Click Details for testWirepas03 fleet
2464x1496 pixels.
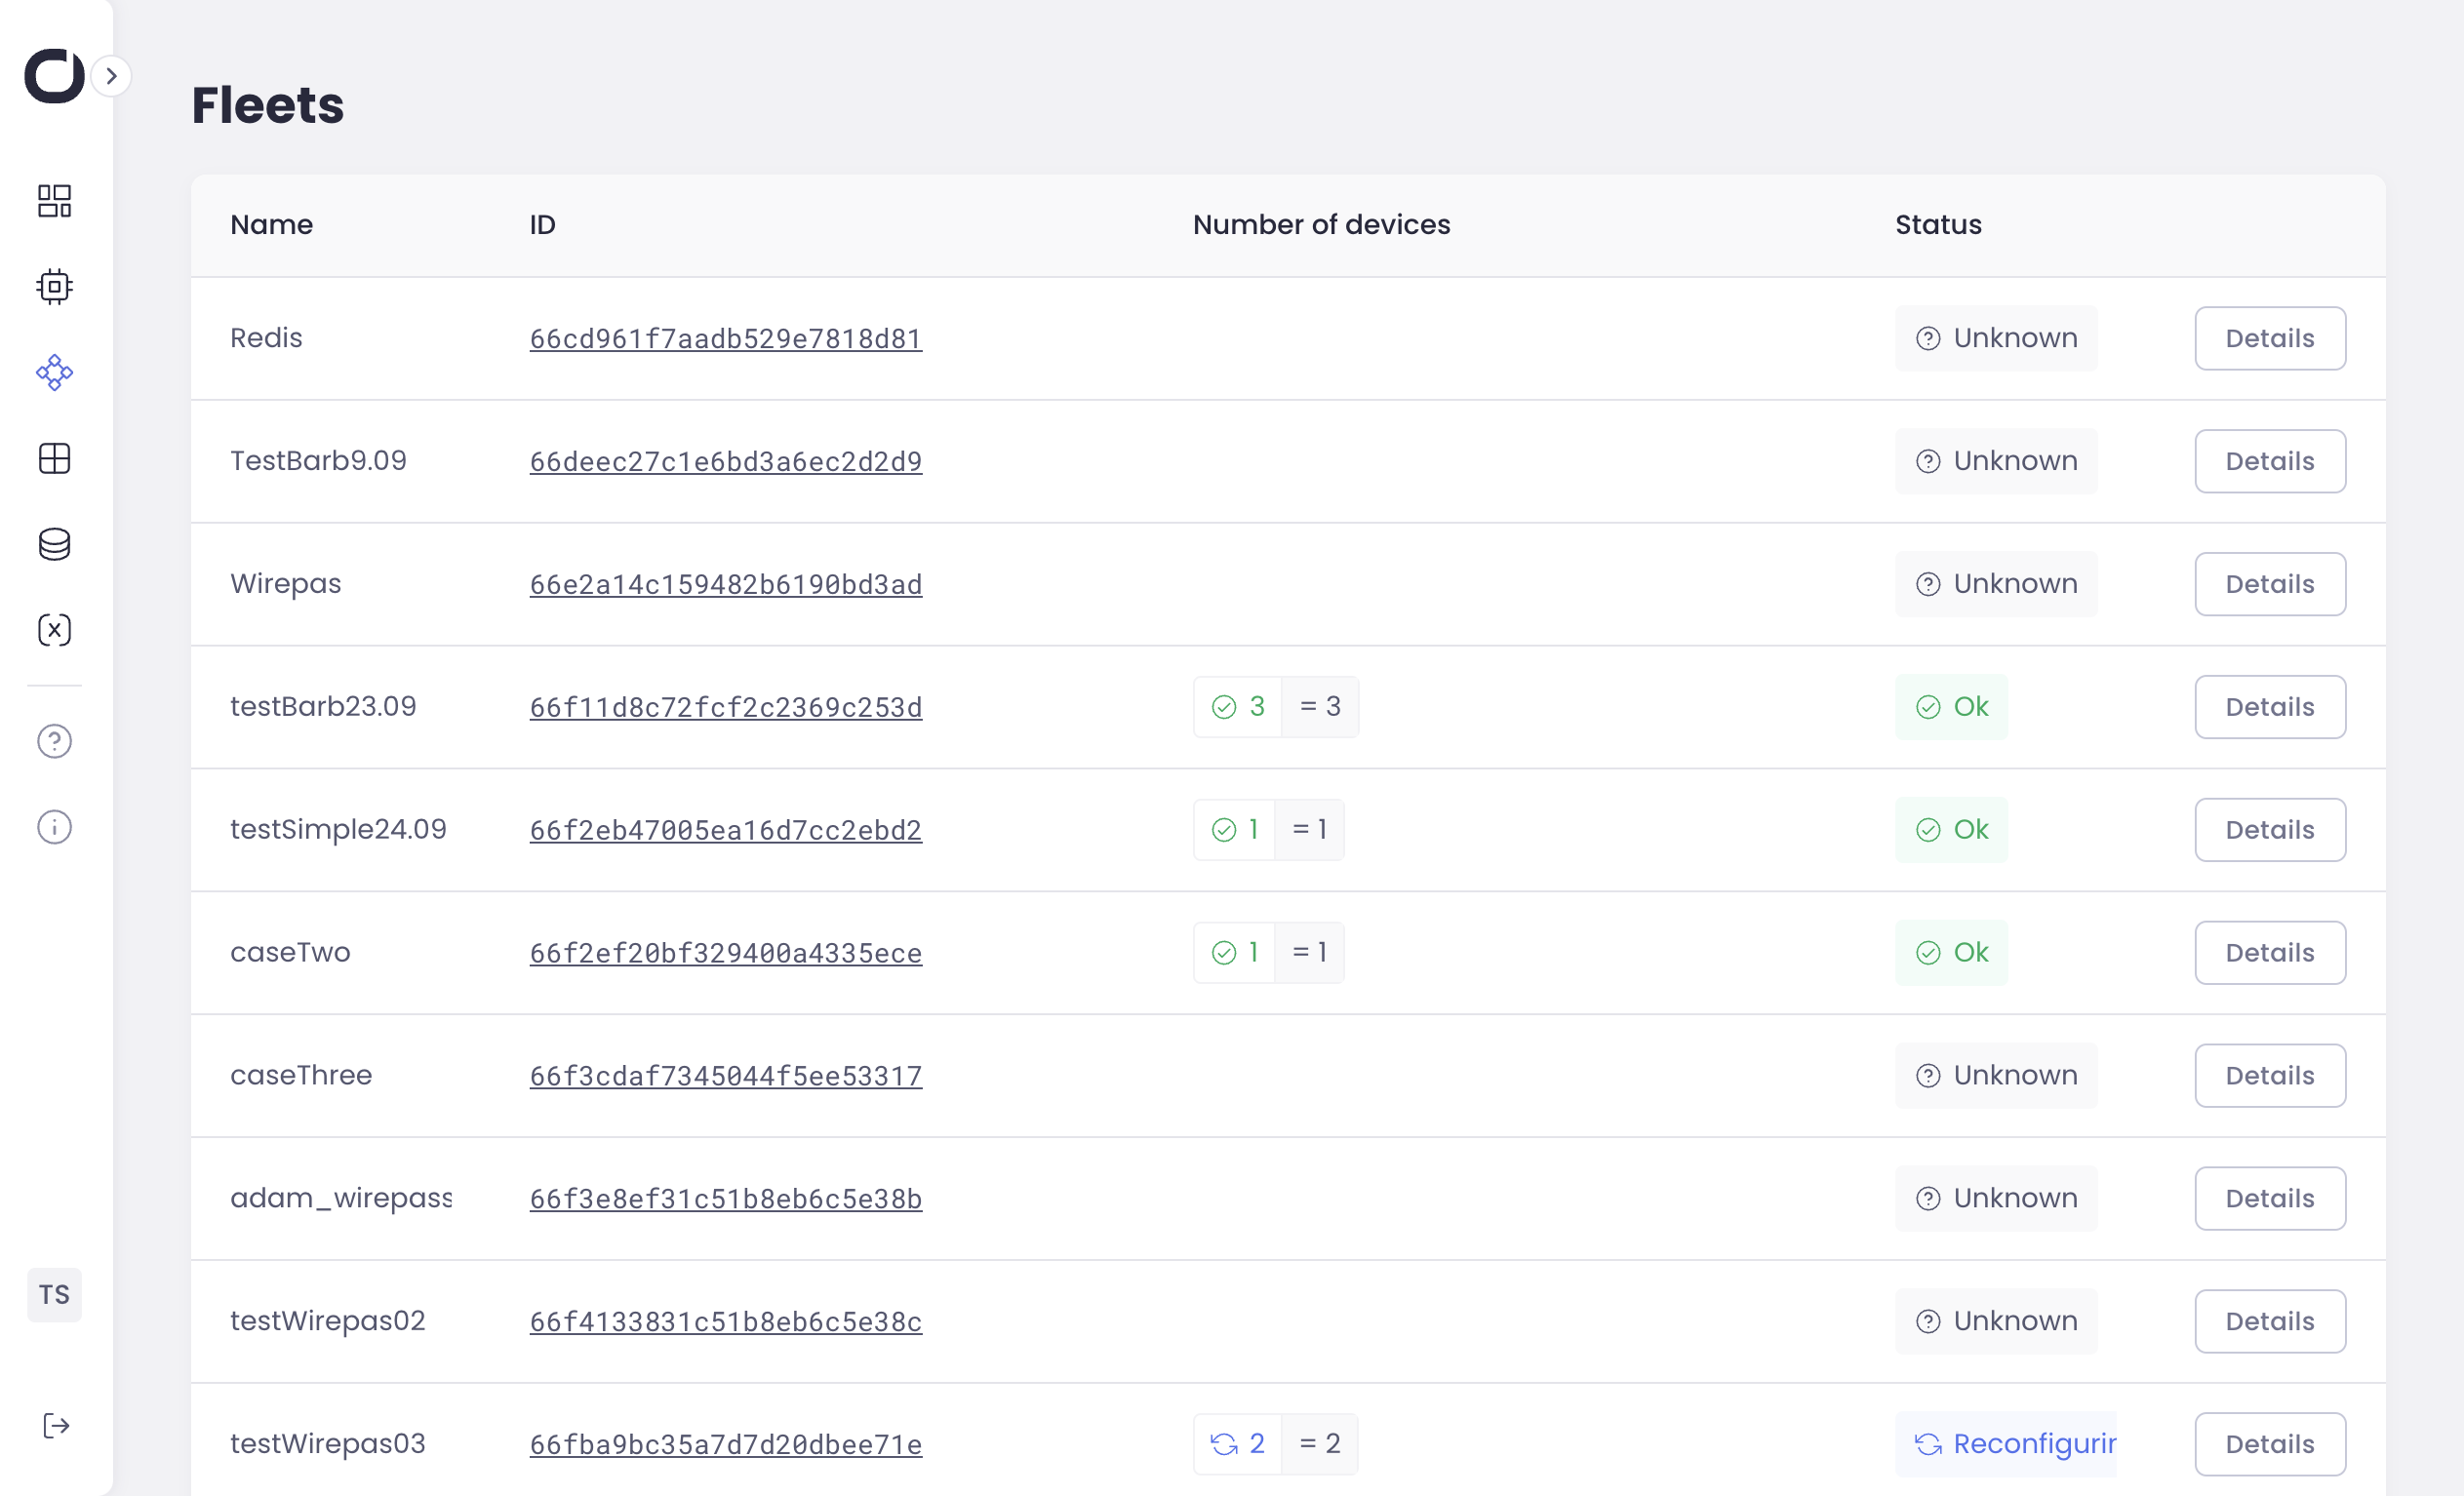tap(2269, 1444)
